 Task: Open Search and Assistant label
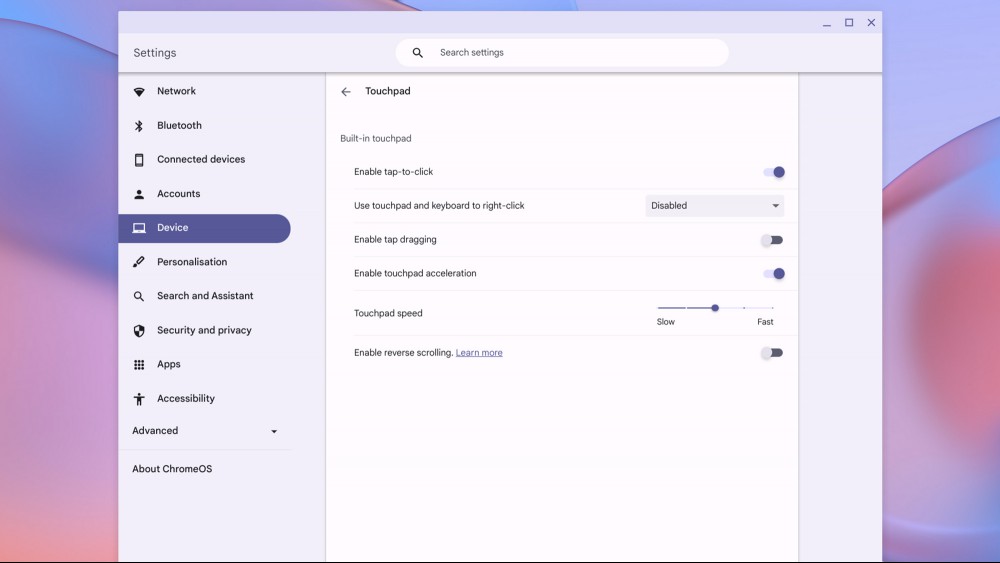[x=205, y=296]
